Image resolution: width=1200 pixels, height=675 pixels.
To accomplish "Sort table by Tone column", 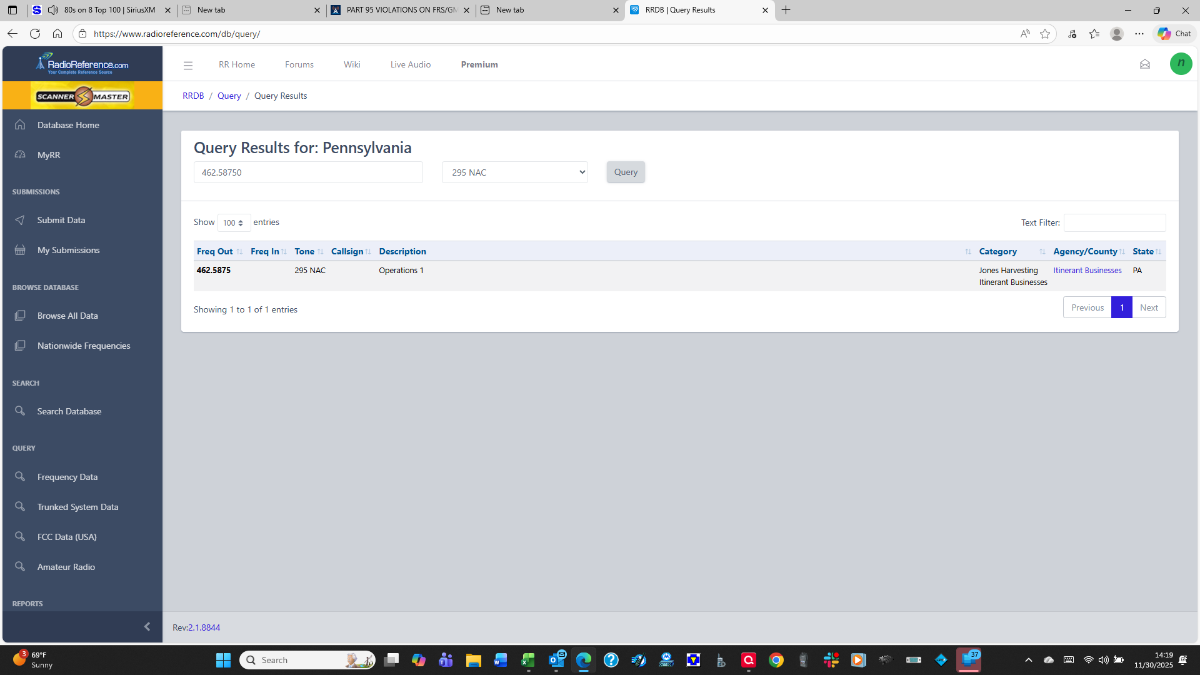I will point(304,251).
